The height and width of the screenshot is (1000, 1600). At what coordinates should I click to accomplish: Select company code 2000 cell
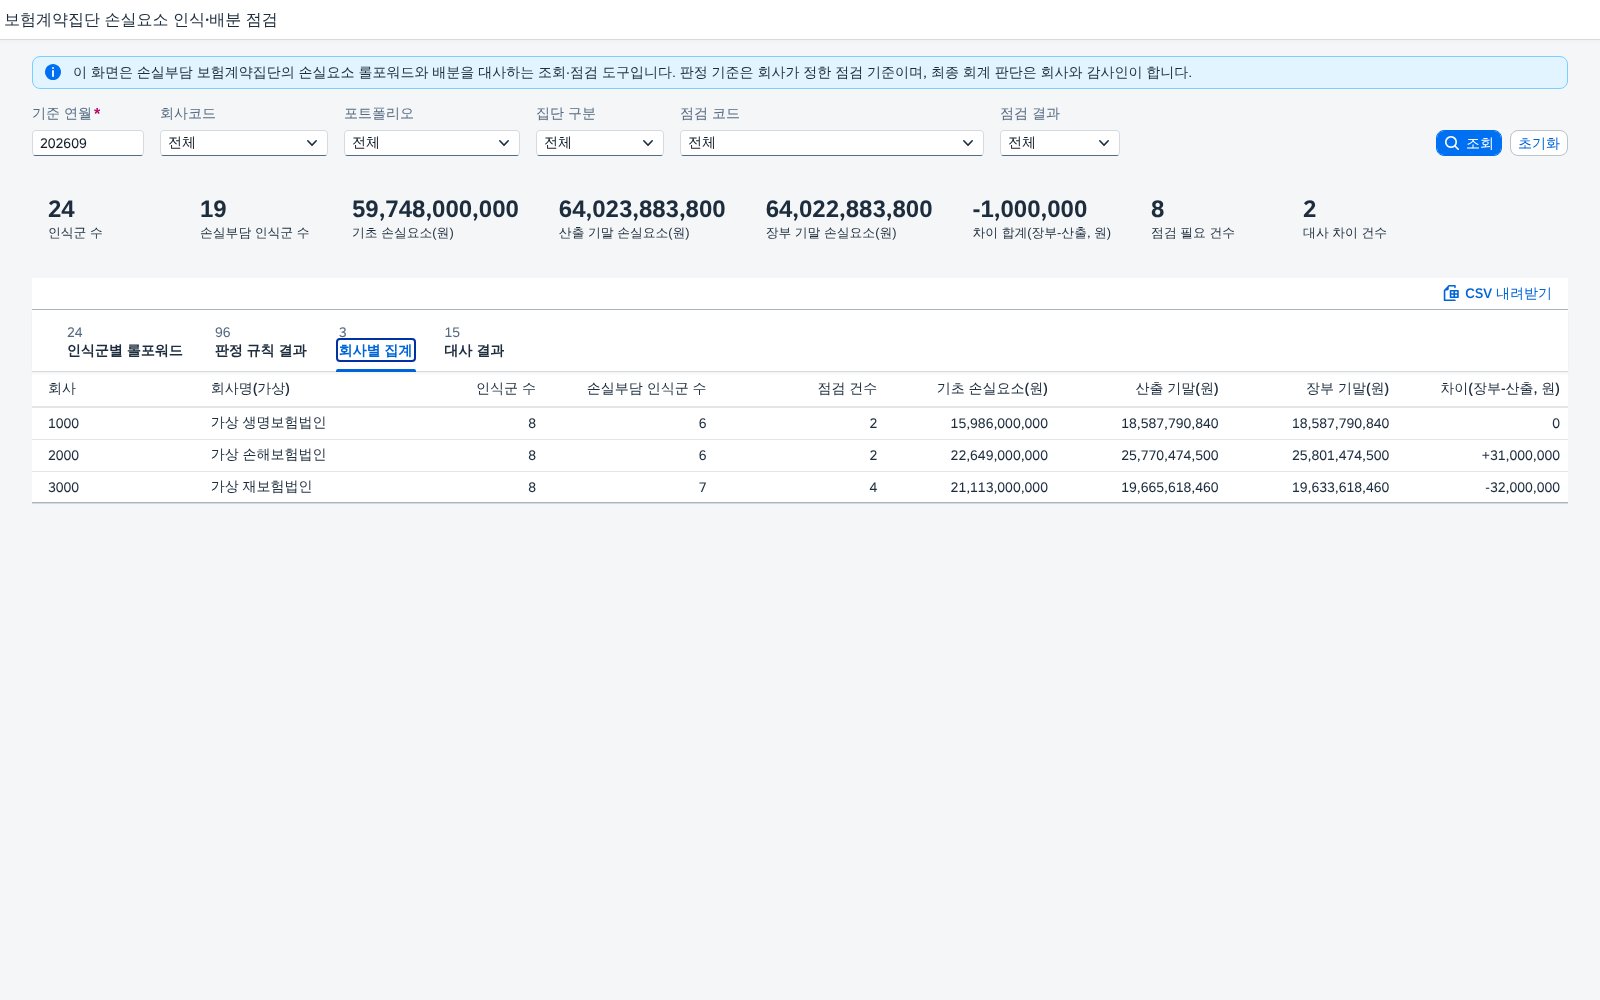click(x=63, y=455)
